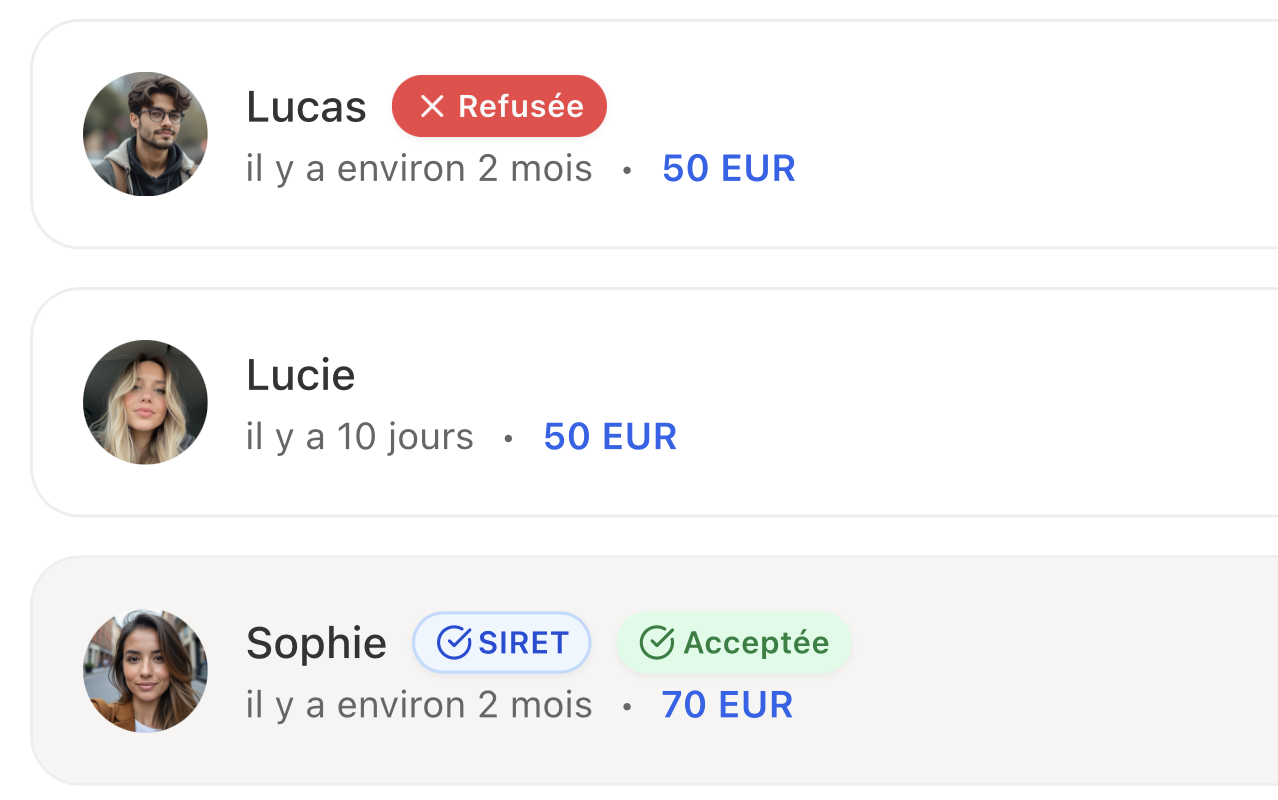
Task: Click the "il y a 10 jours" timestamp
Action: pyautogui.click(x=360, y=437)
